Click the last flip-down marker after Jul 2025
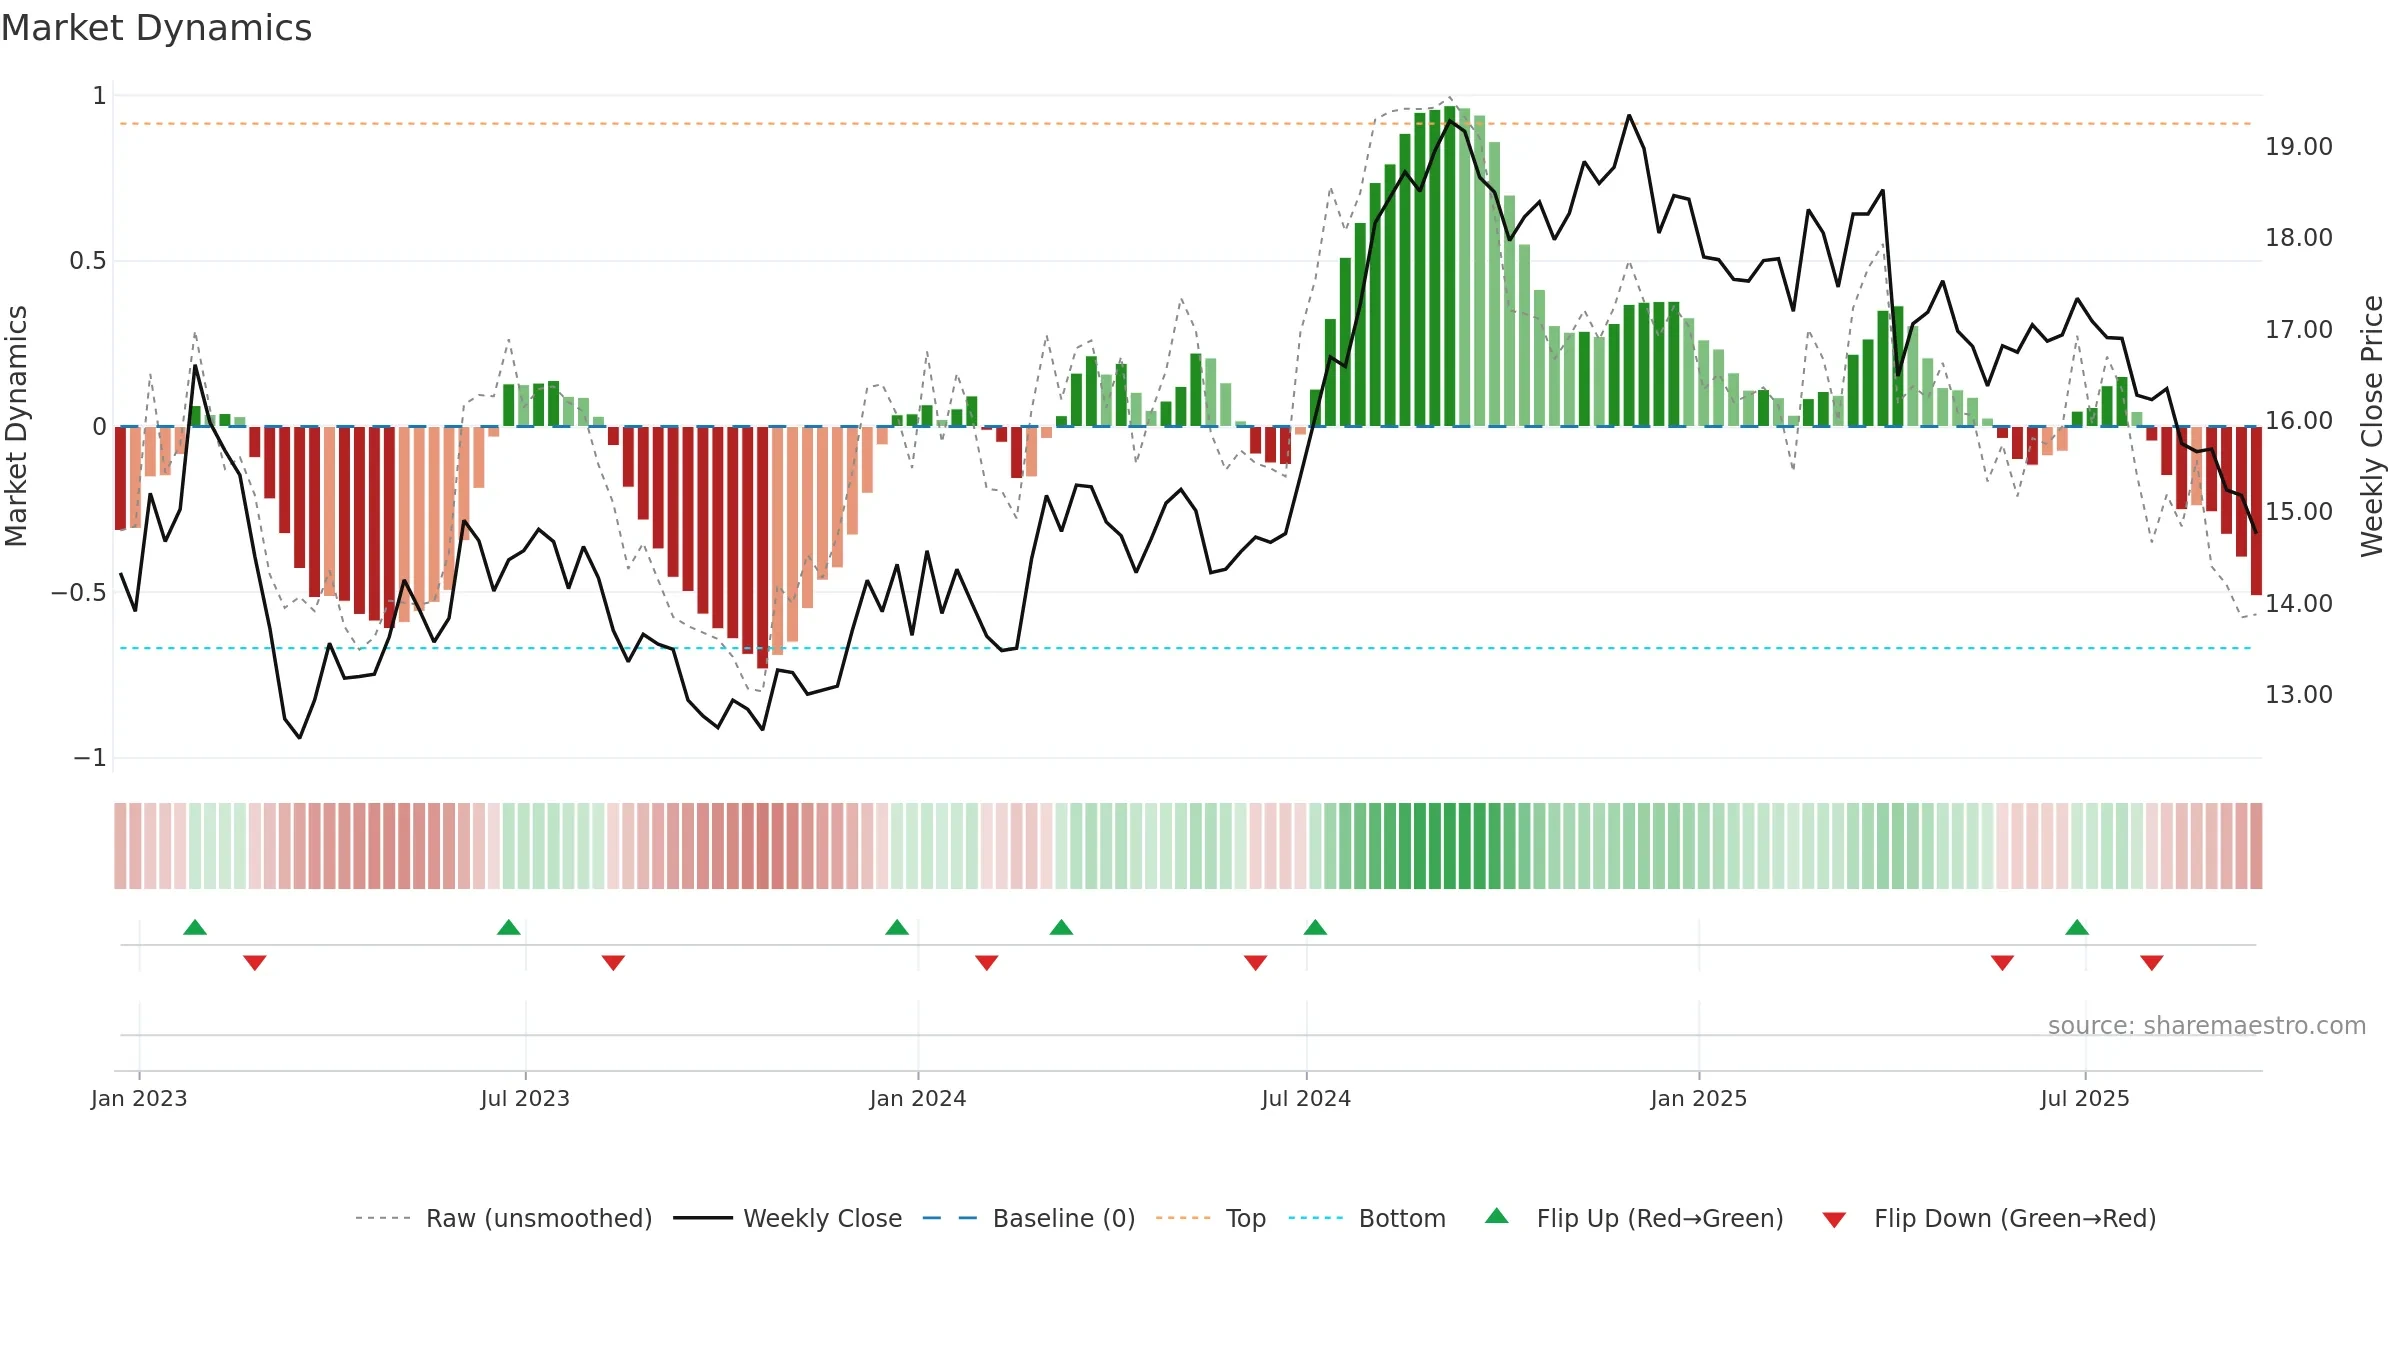The width and height of the screenshot is (2400, 1350). pyautogui.click(x=2152, y=963)
